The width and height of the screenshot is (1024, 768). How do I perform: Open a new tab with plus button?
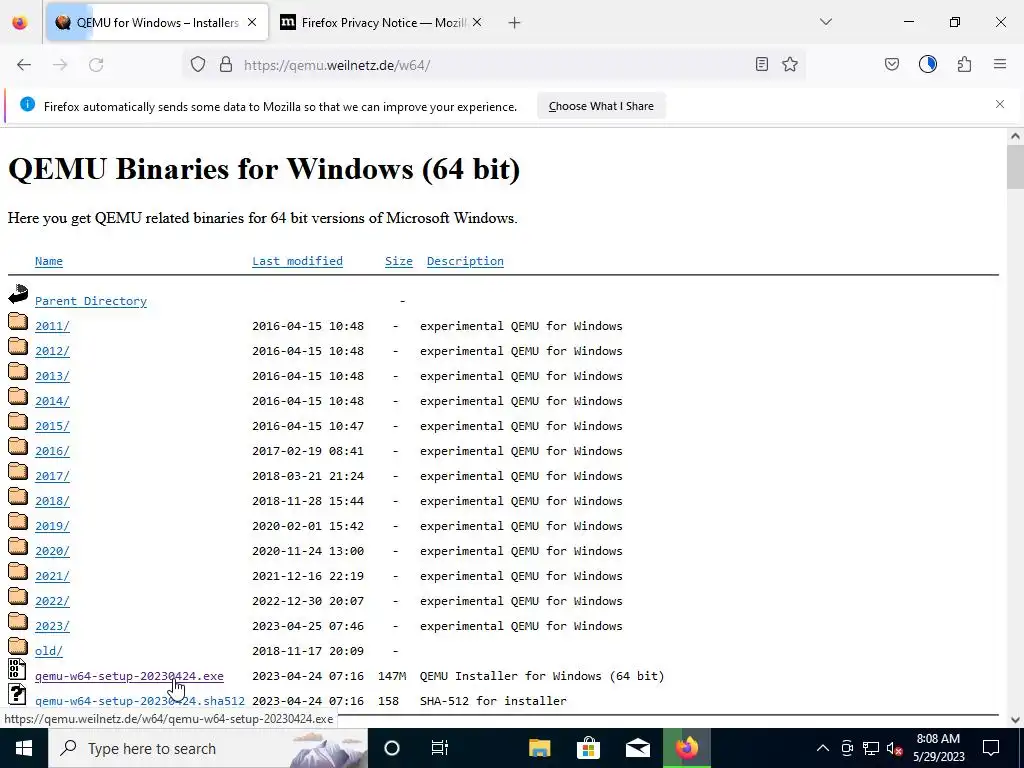tap(515, 23)
